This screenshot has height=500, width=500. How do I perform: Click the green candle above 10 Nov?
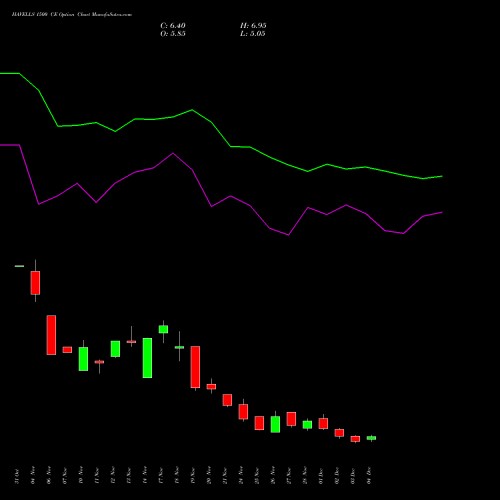83,359
